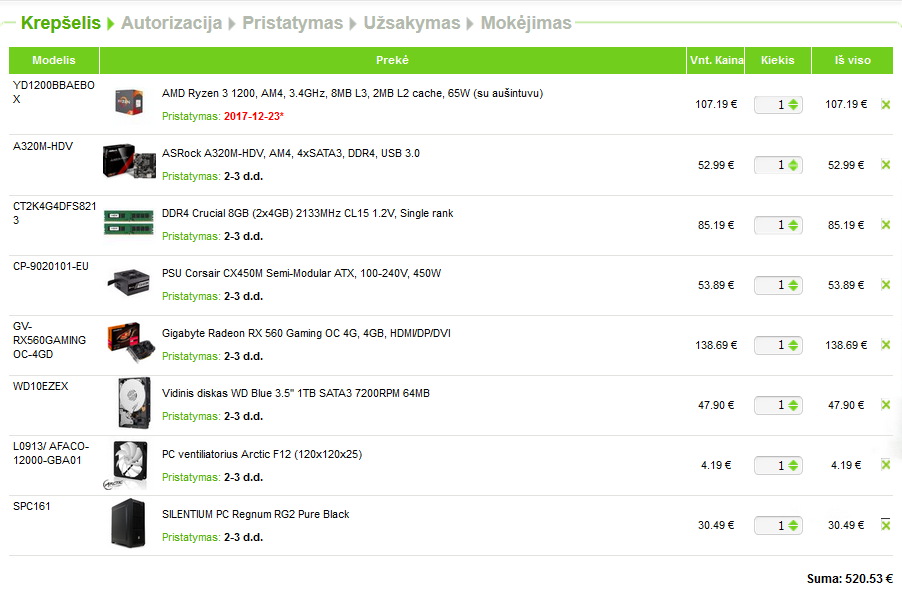Remove Gigabyte Radeon RX 560 from cart
The height and width of the screenshot is (606, 902).
(x=885, y=345)
